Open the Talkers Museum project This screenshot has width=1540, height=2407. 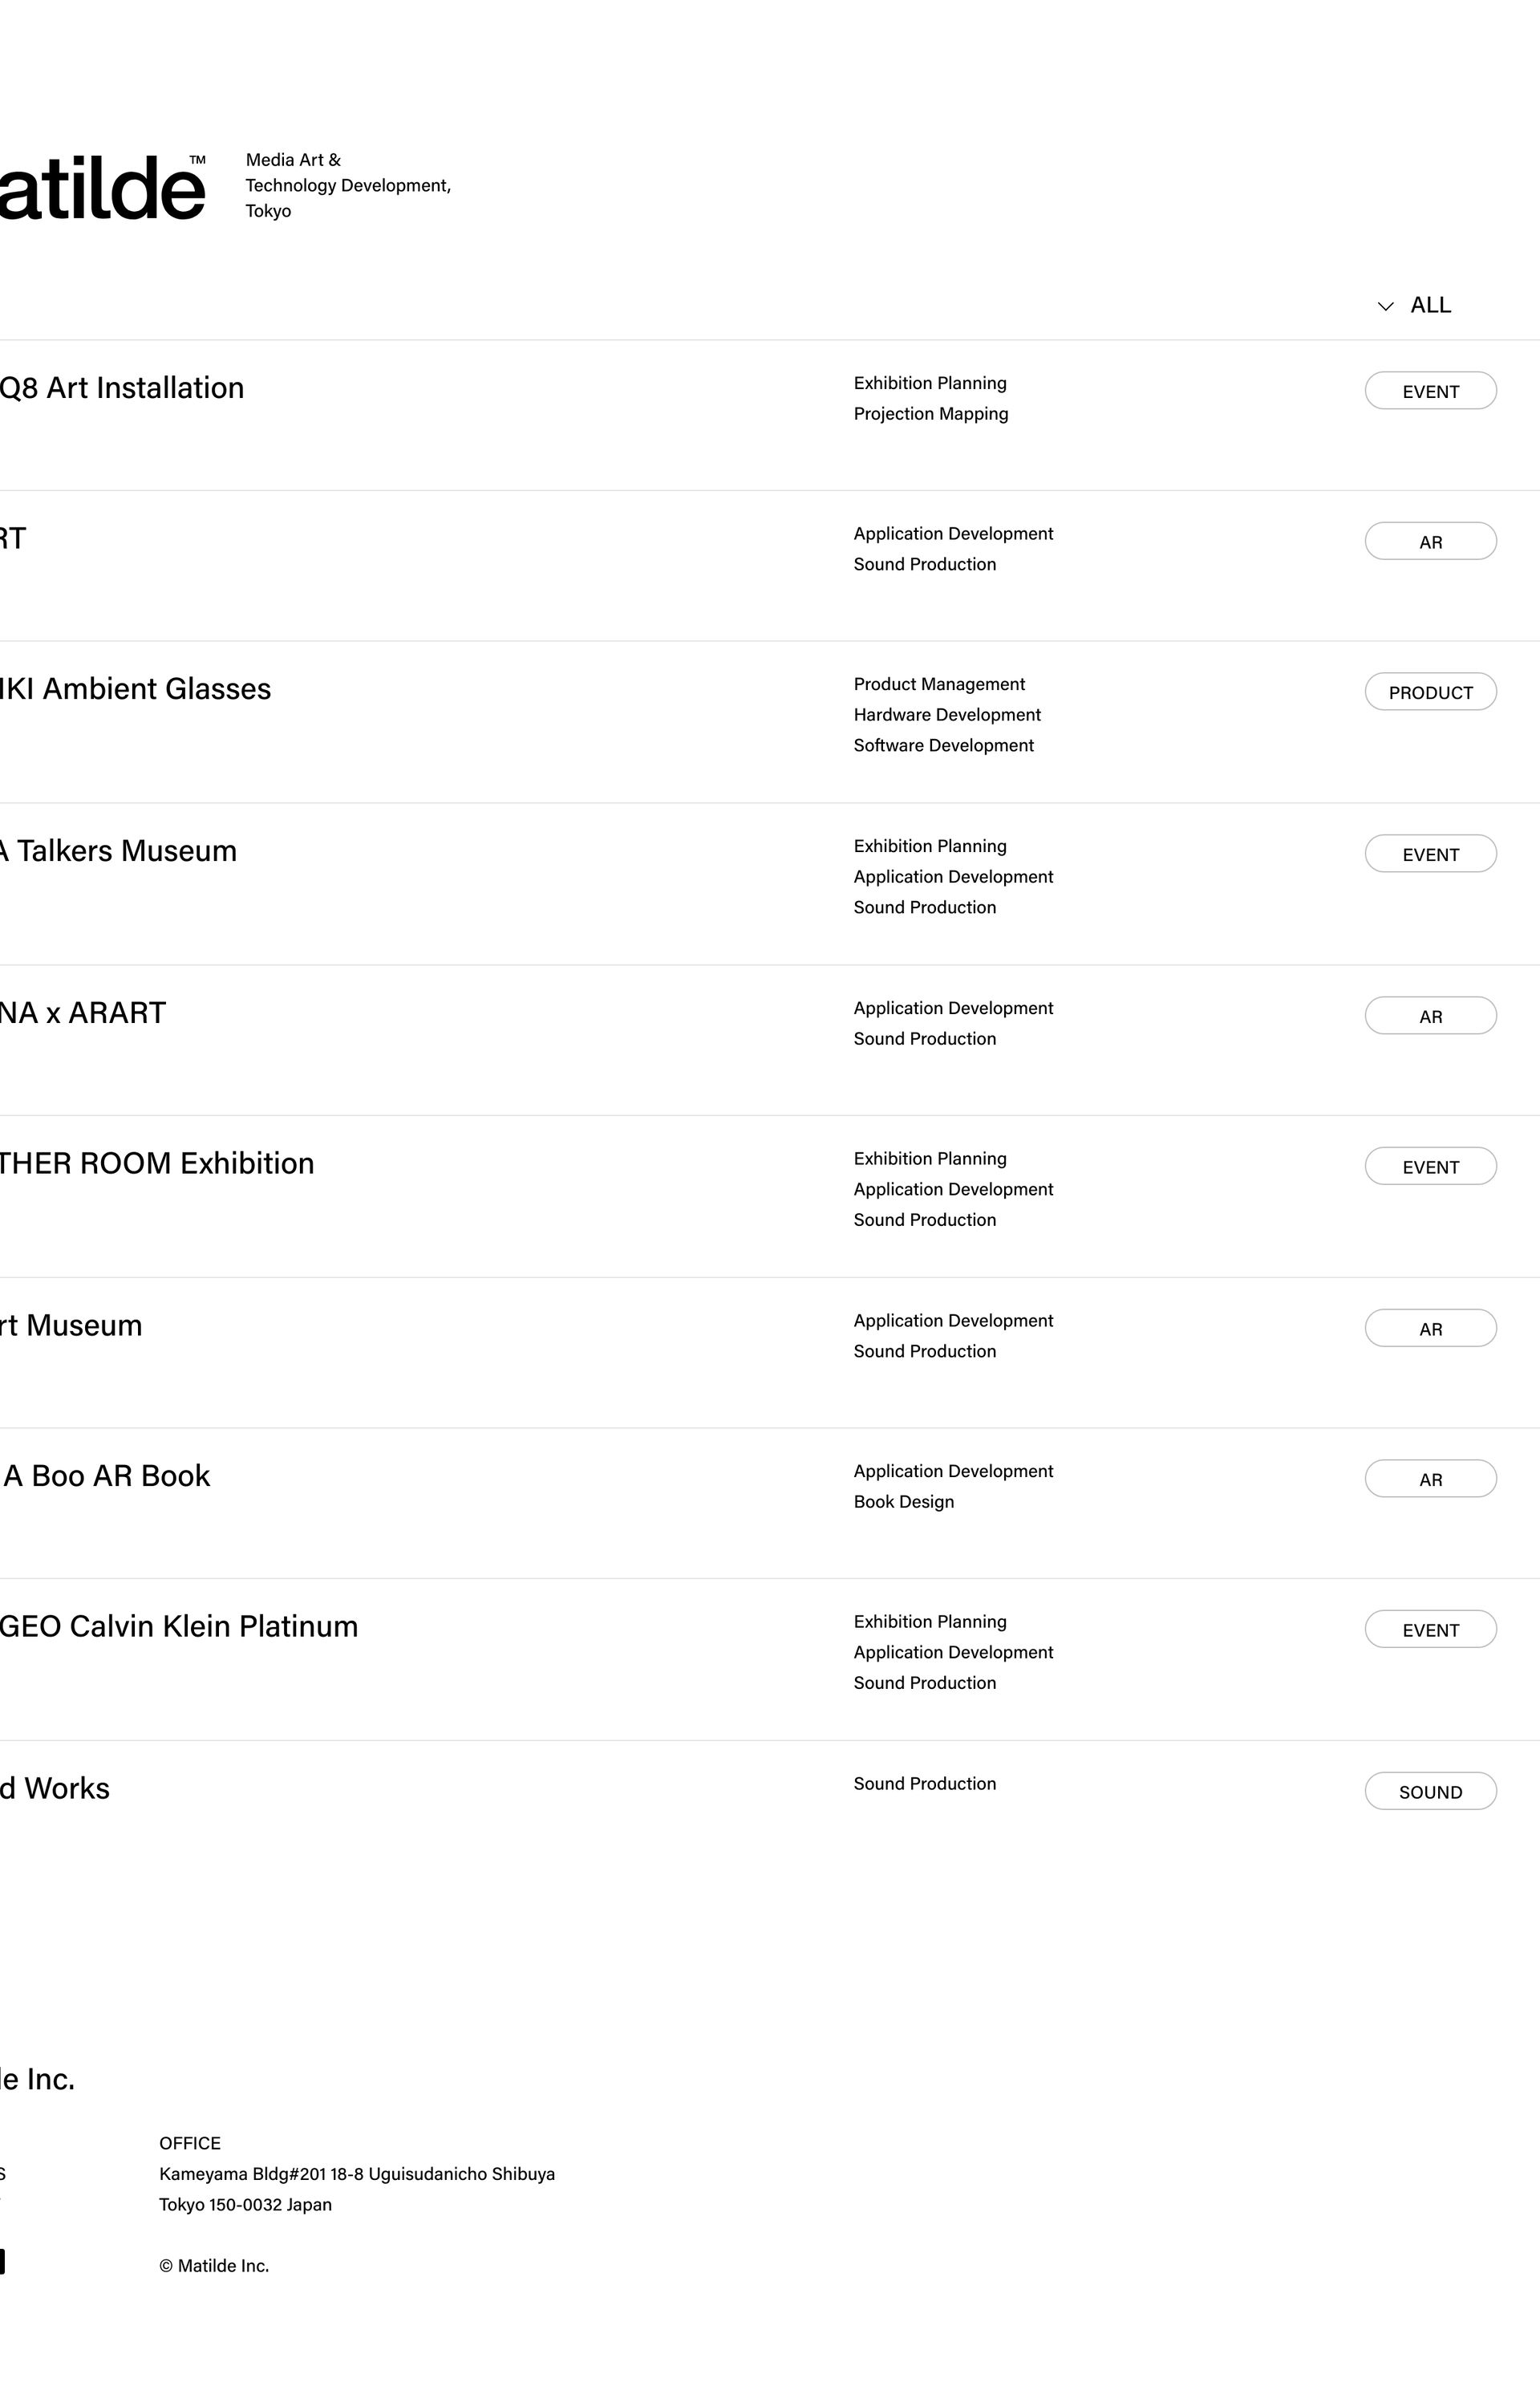tap(119, 851)
